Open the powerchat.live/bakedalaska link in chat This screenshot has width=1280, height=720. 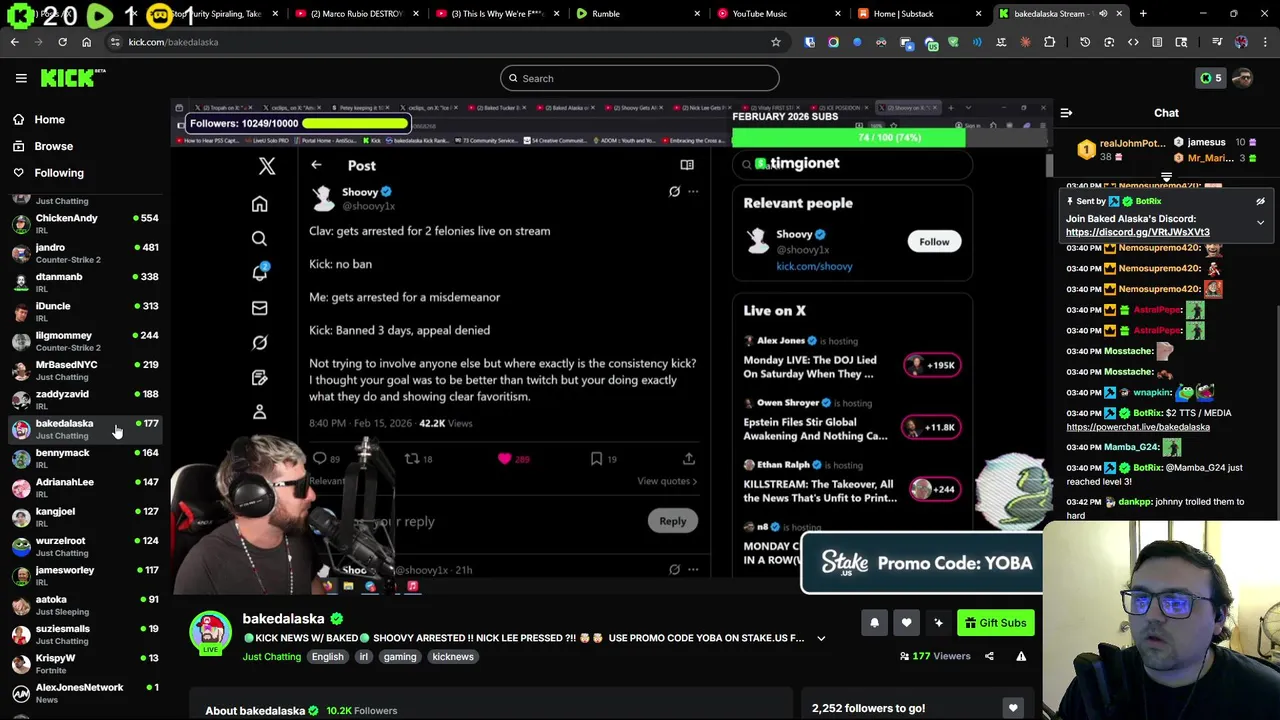click(1138, 427)
